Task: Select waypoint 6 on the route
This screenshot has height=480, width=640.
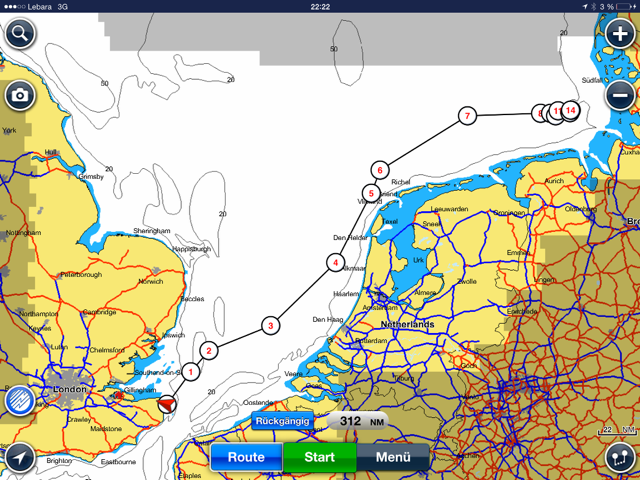Action: click(x=380, y=170)
